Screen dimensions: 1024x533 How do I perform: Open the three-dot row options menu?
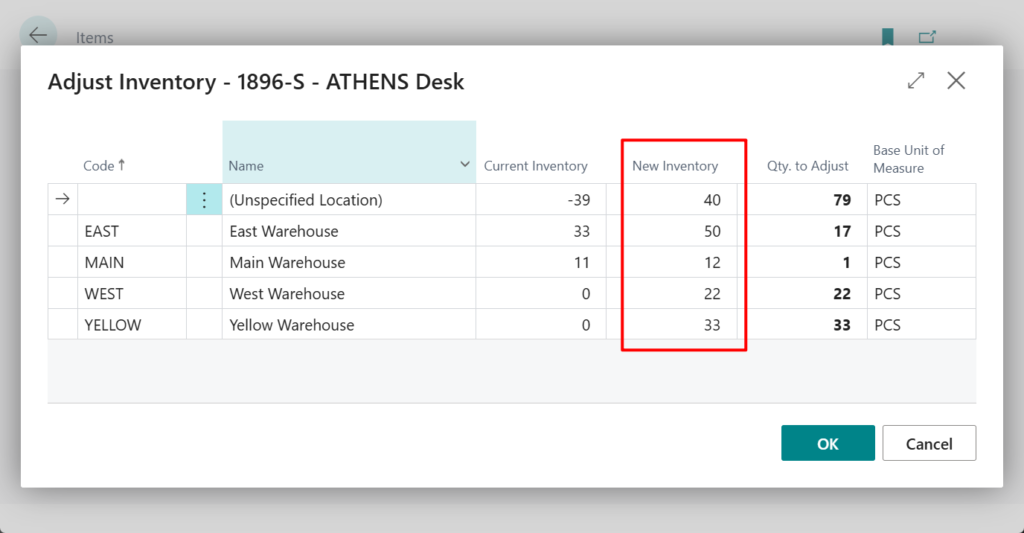coord(204,200)
